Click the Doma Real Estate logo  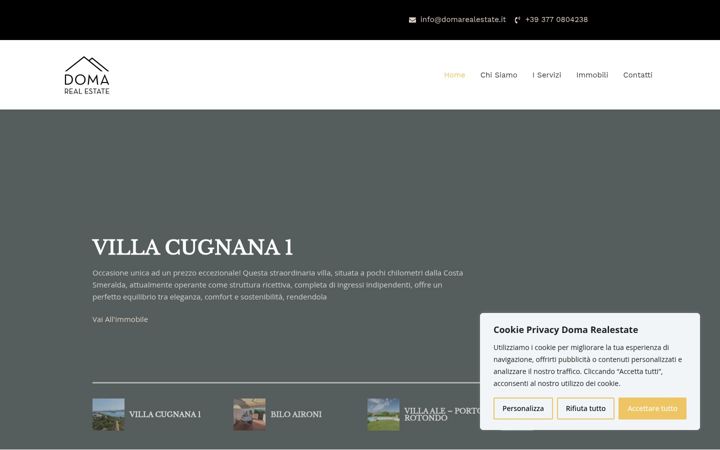(87, 75)
